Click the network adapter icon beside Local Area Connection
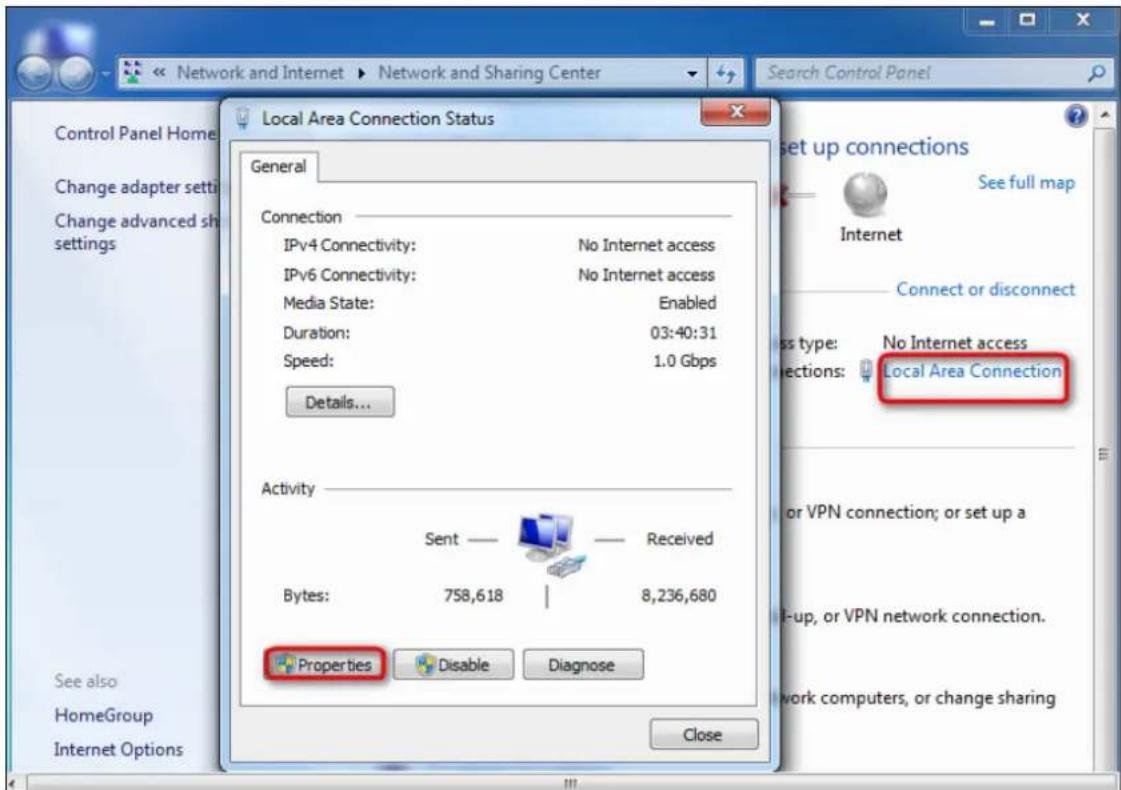This screenshot has height=790, width=1121. [866, 371]
